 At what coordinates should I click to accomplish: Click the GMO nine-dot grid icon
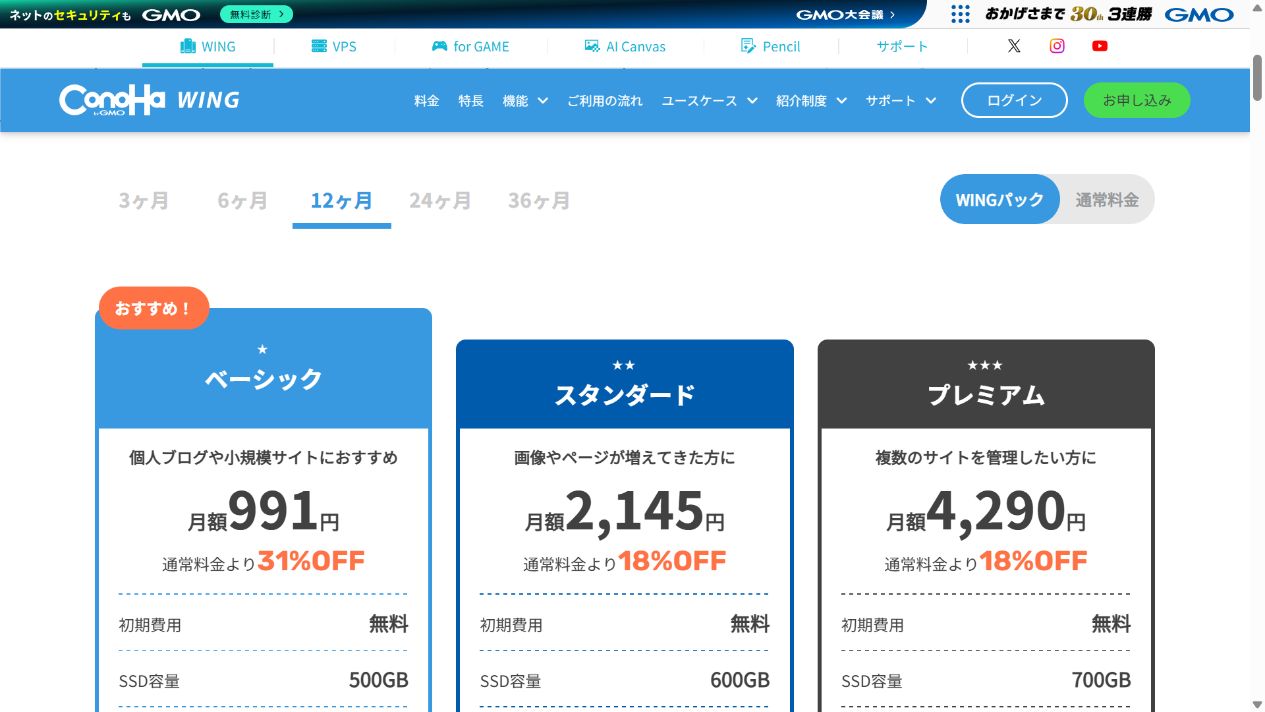[x=960, y=14]
